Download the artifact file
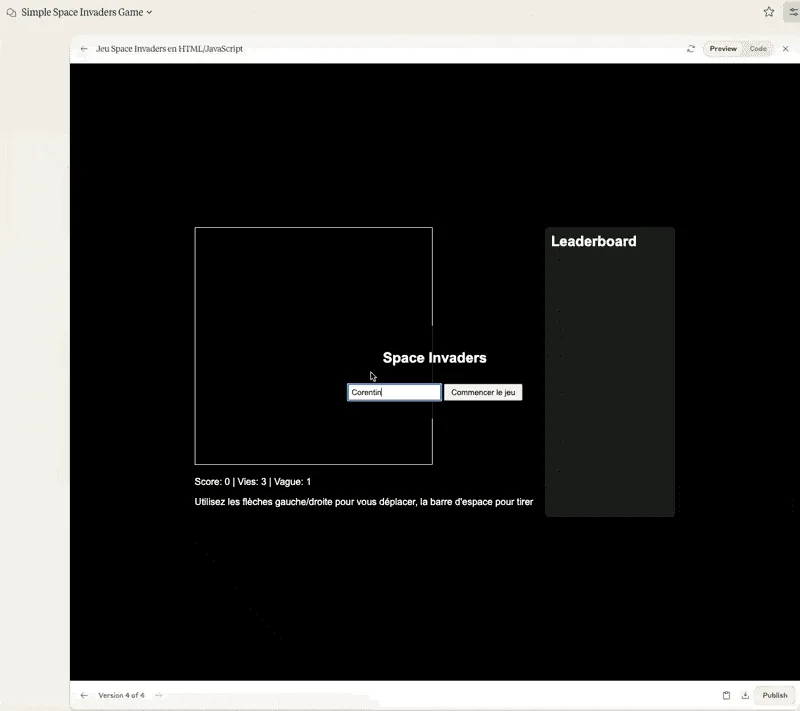 (x=745, y=695)
